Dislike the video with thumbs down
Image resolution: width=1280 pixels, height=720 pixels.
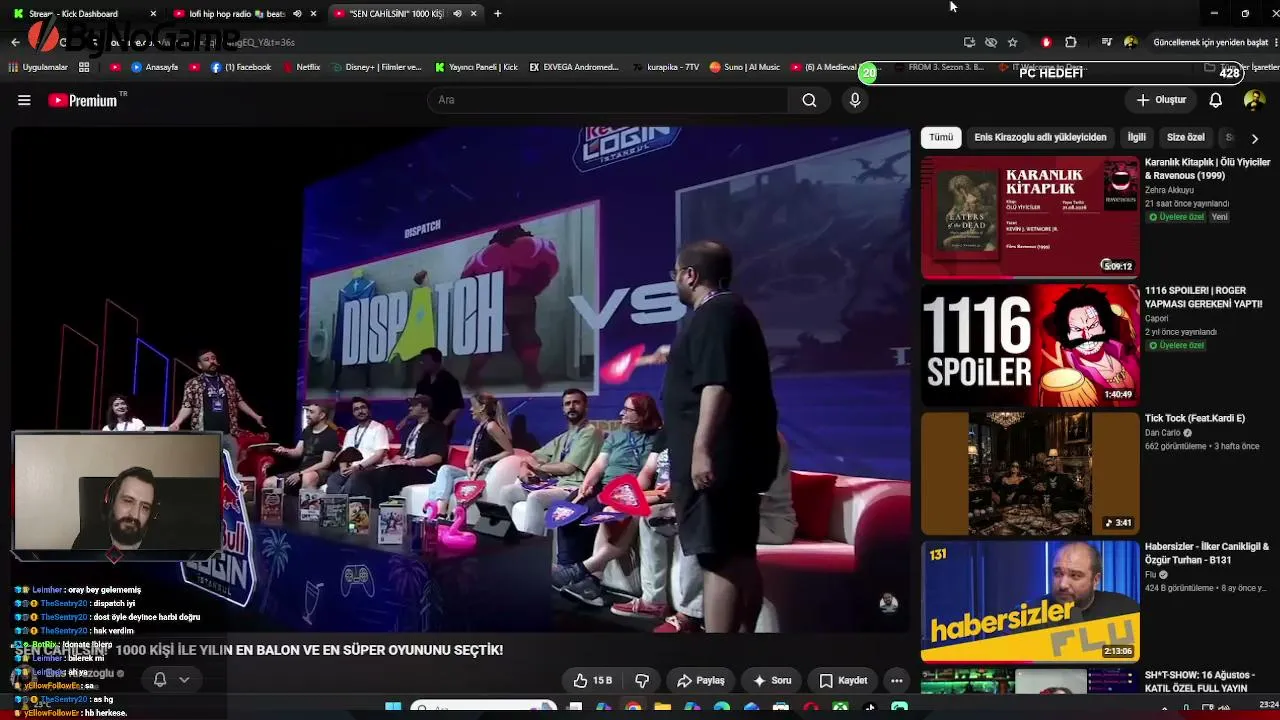[x=642, y=681]
